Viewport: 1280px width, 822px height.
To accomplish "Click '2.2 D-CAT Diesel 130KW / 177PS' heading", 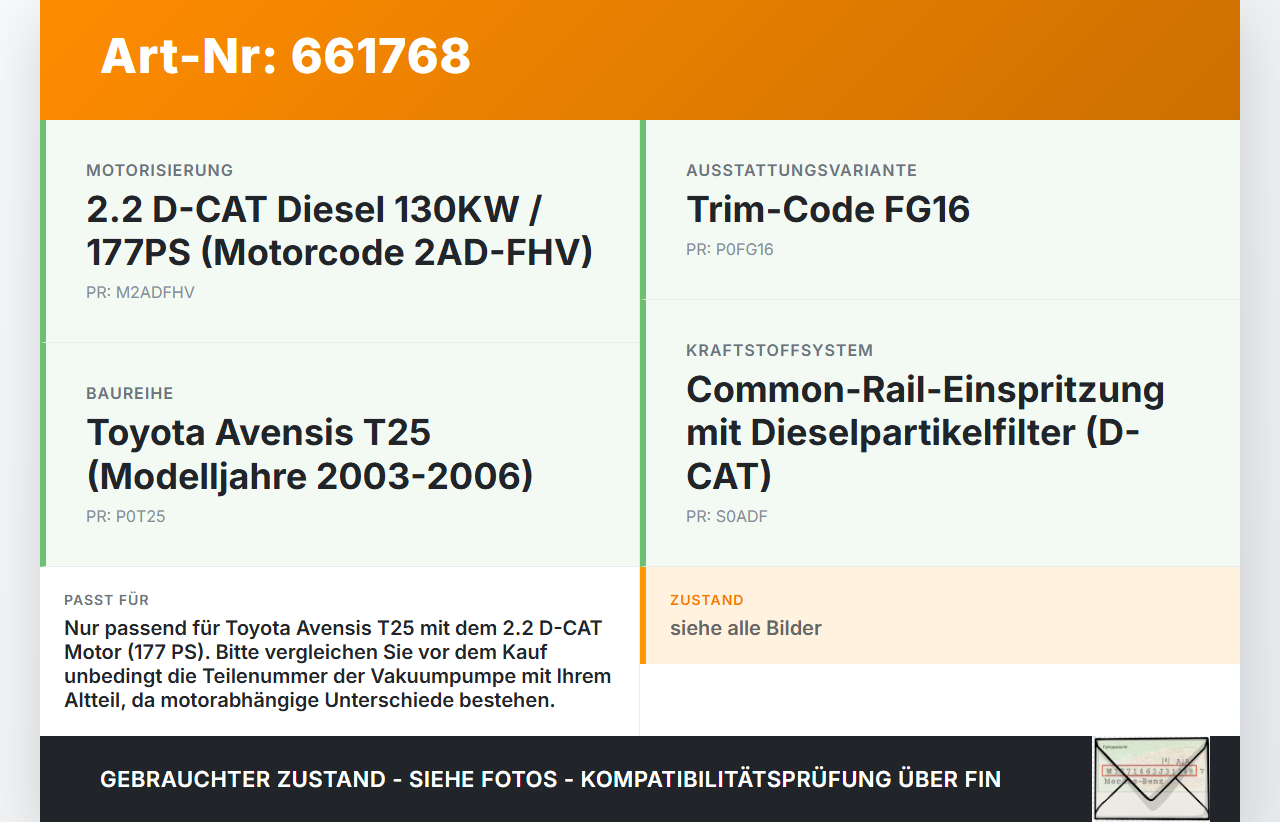I will pos(340,231).
